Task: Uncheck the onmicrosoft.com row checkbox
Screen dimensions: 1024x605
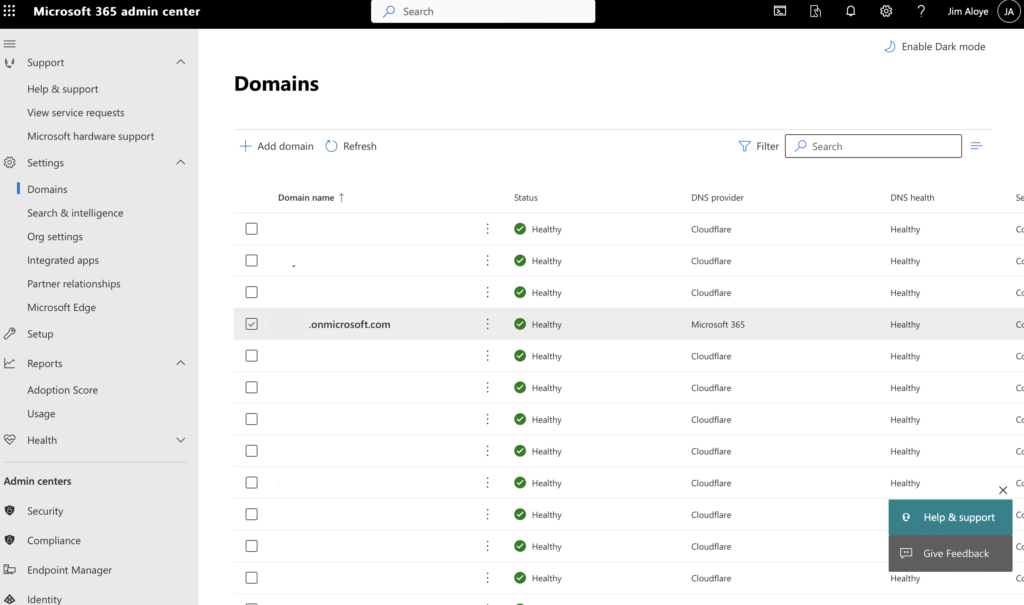Action: (x=251, y=324)
